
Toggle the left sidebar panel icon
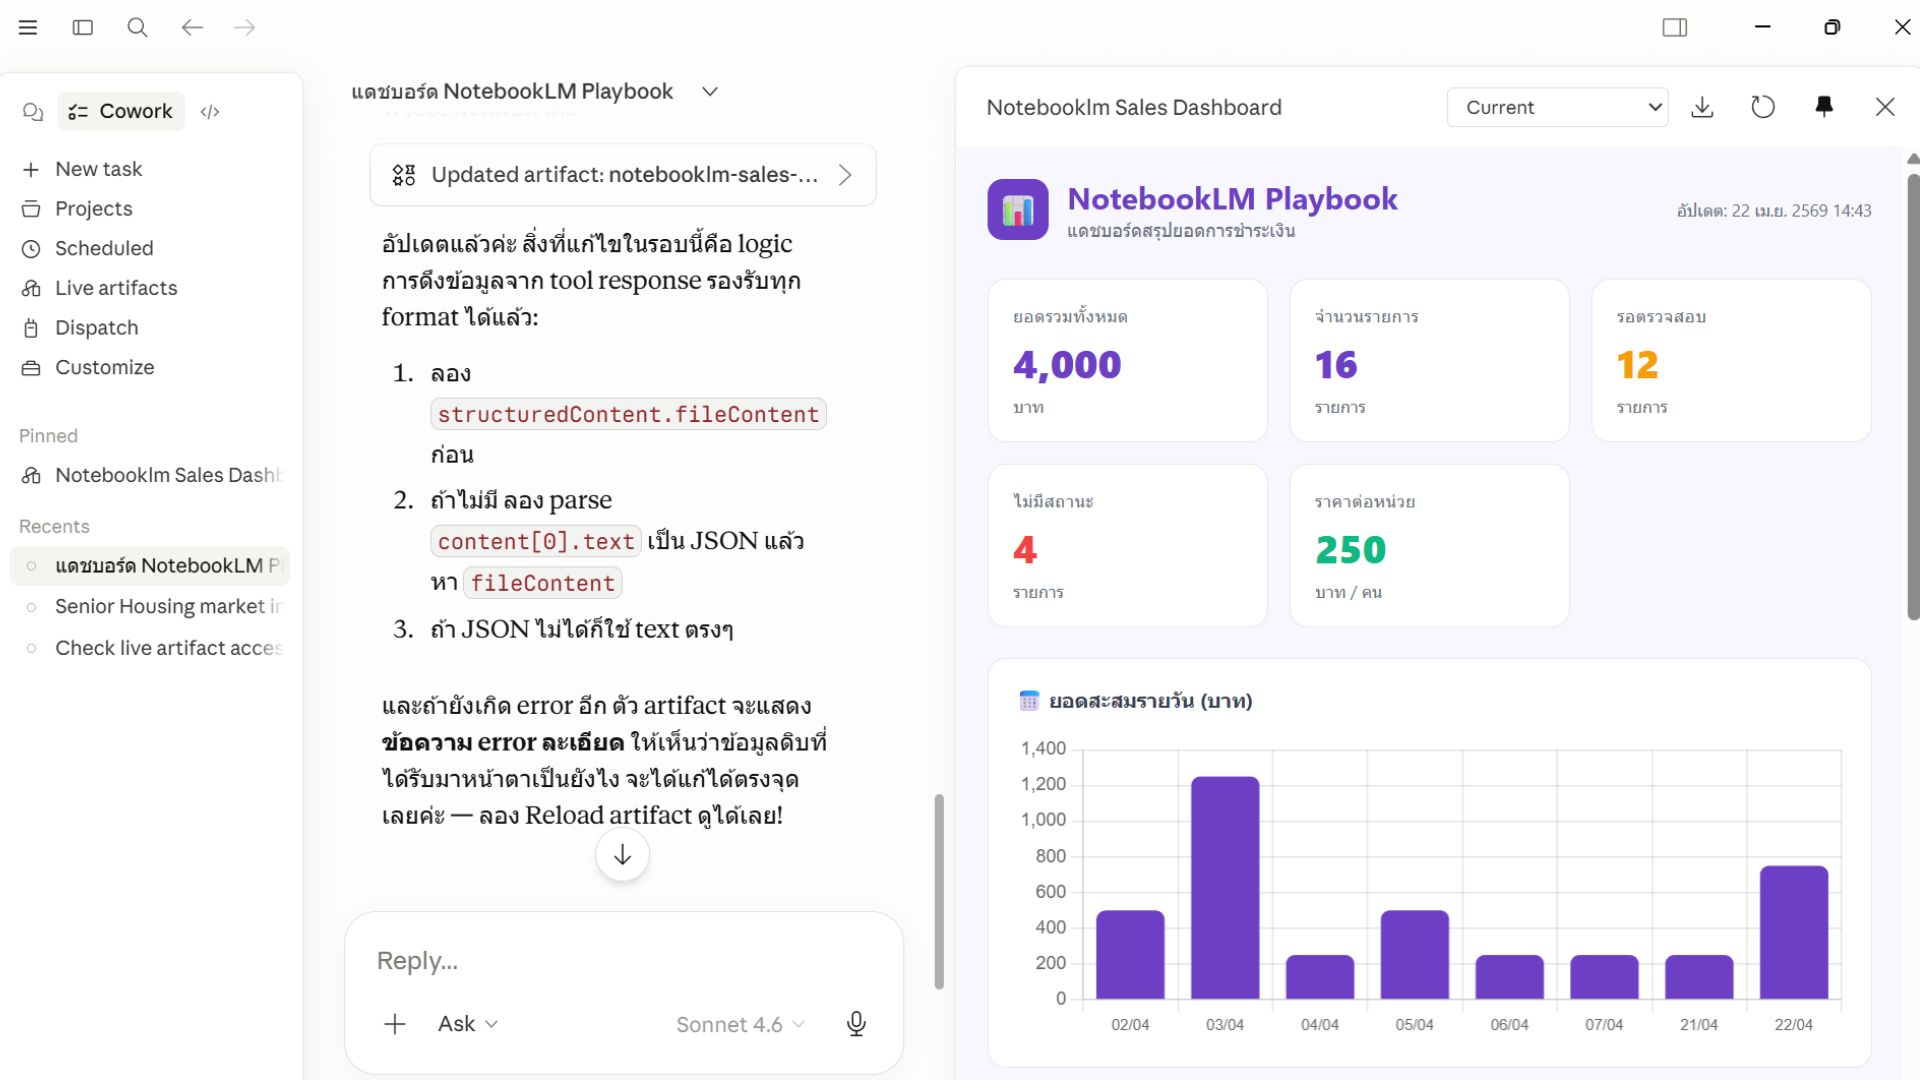[x=83, y=28]
